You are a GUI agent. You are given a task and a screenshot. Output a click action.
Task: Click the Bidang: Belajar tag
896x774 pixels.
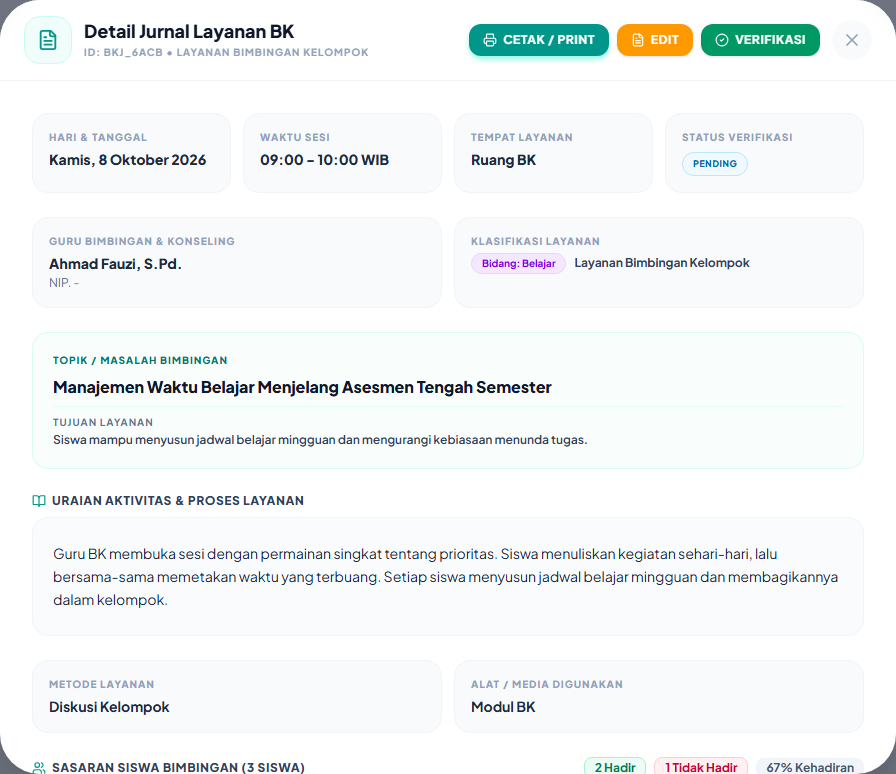(x=518, y=264)
